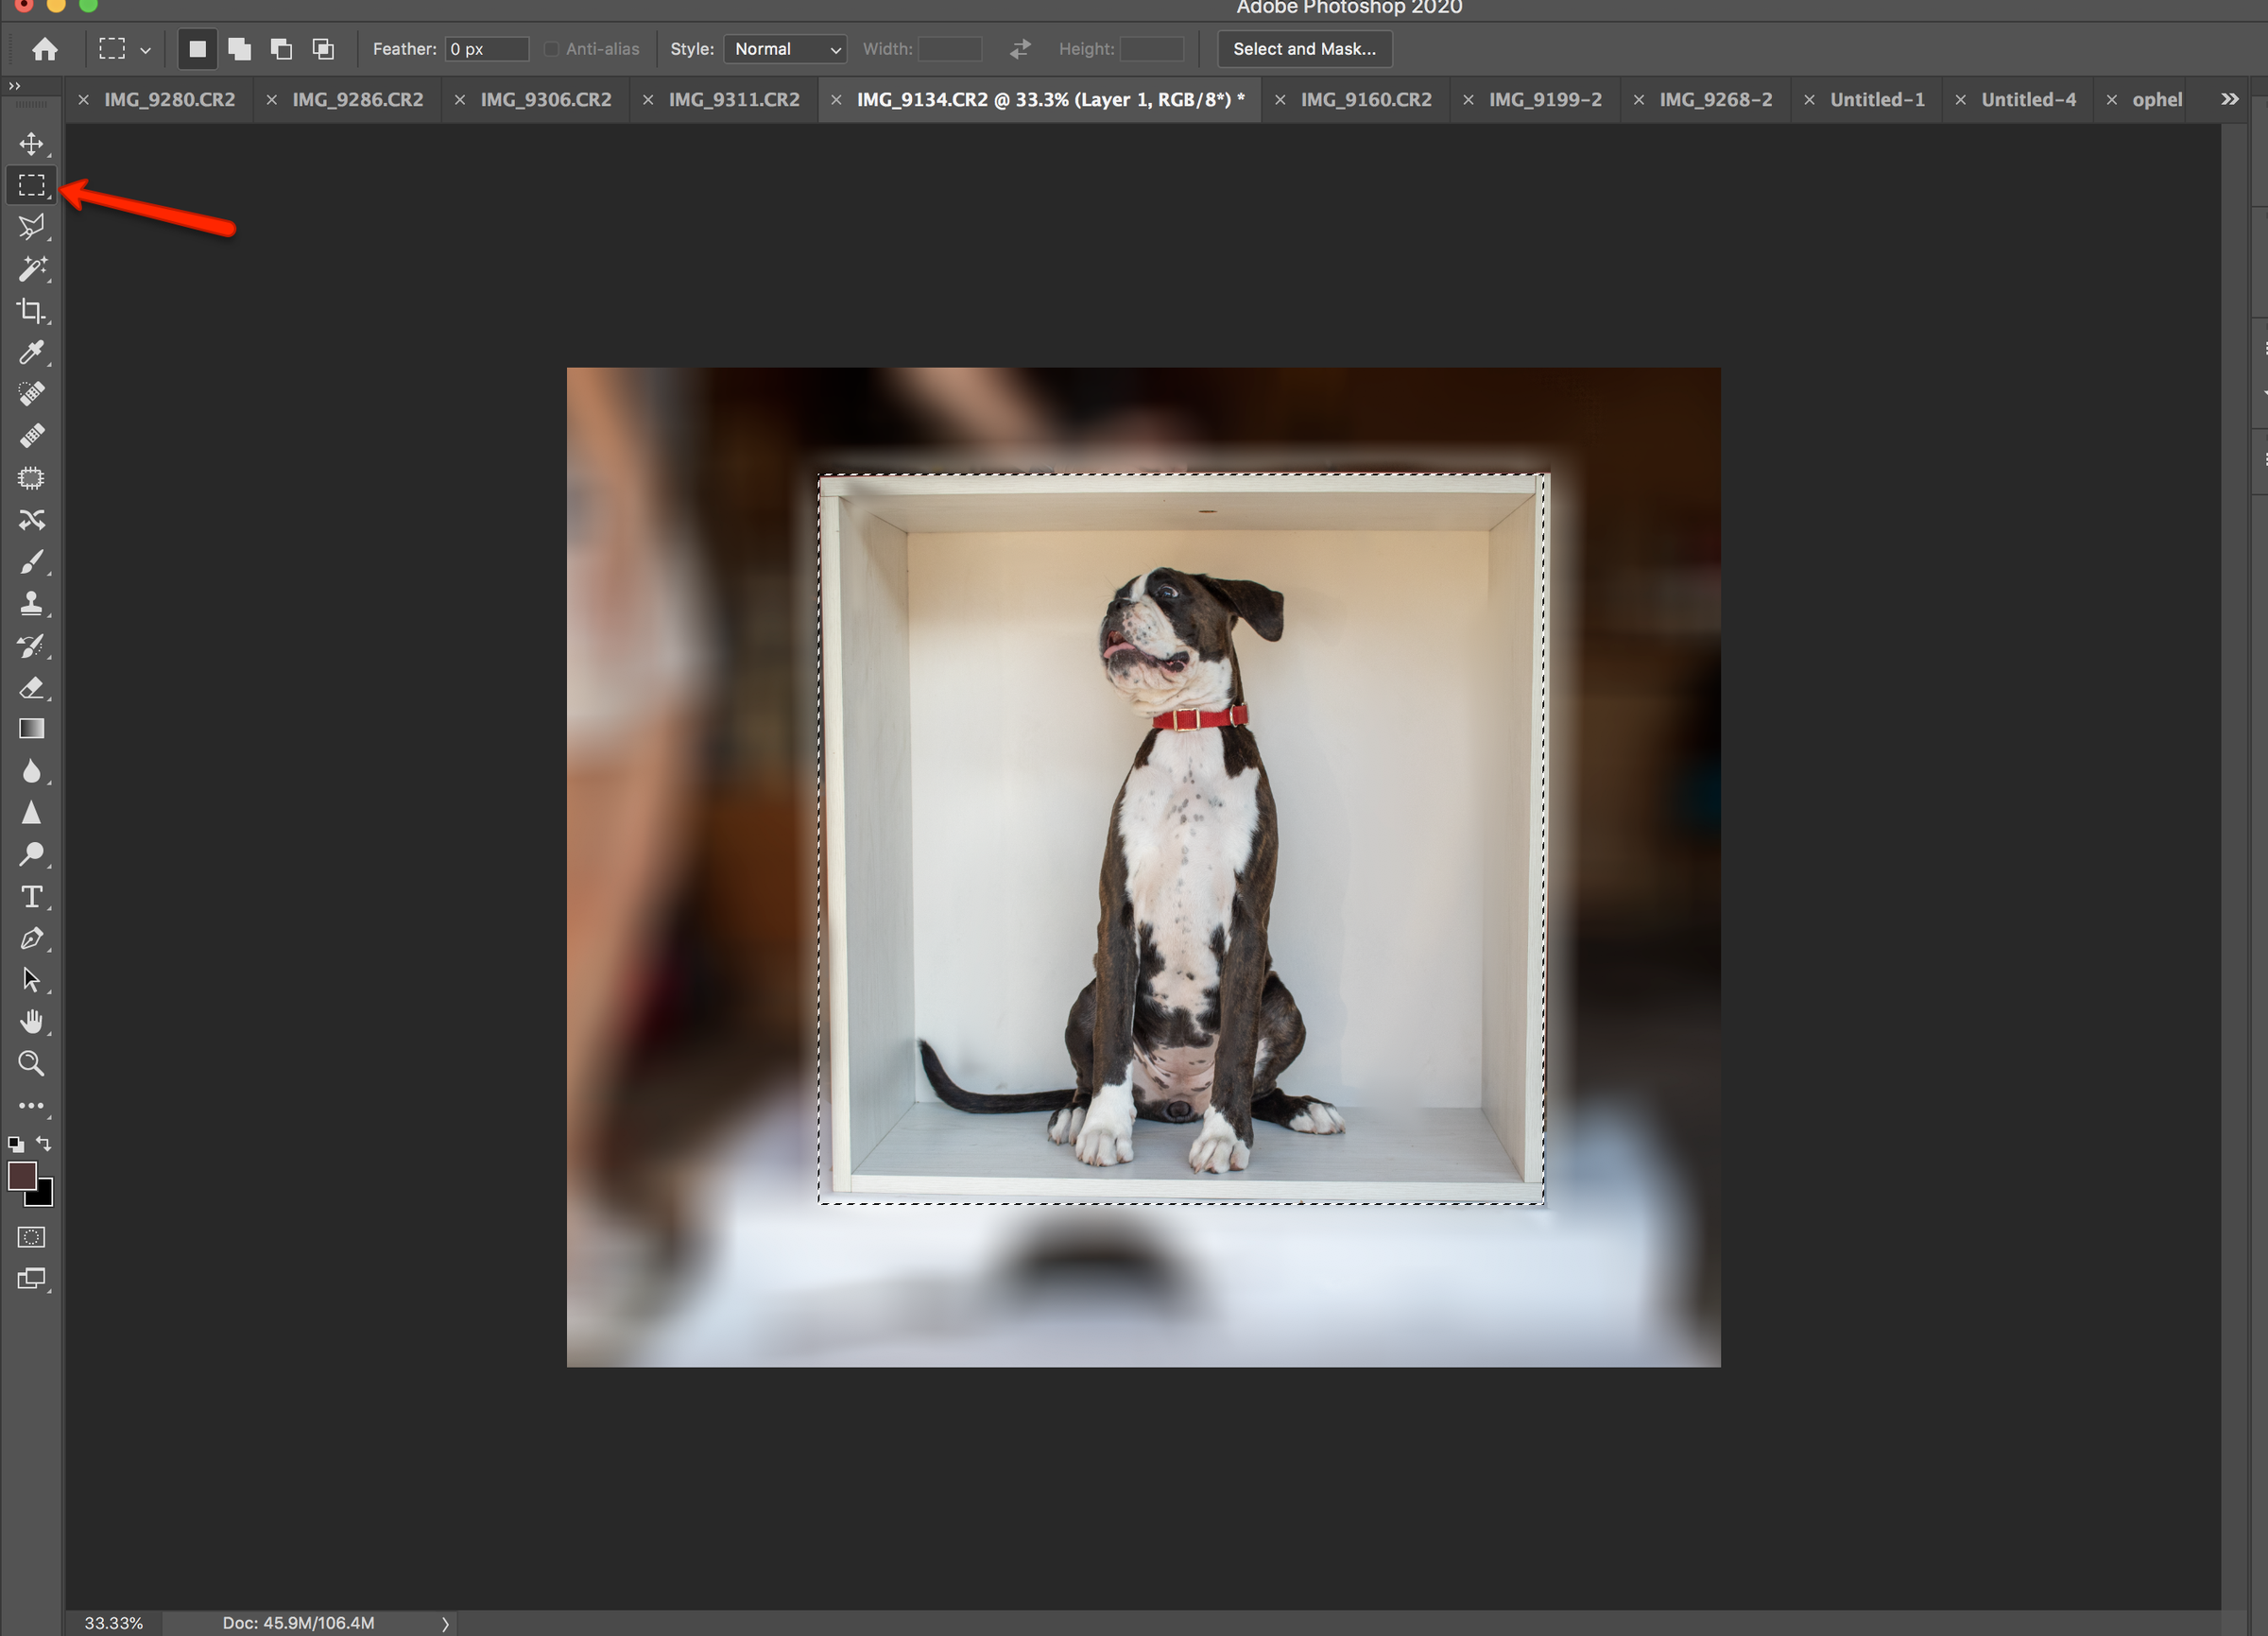The width and height of the screenshot is (2268, 1636).
Task: Select the Horizontal Type tool
Action: point(31,896)
